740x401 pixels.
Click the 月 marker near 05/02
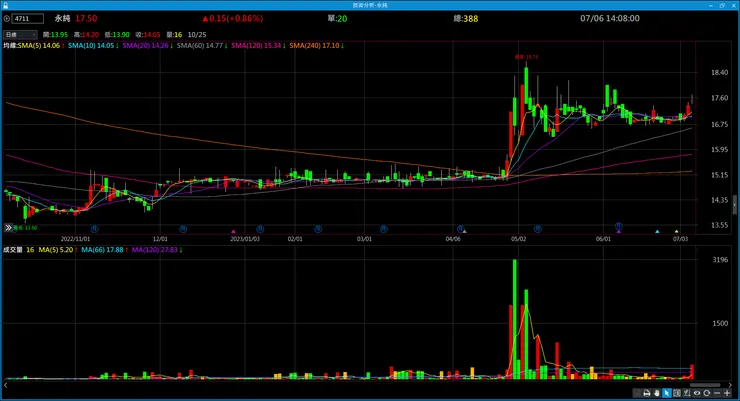(538, 229)
